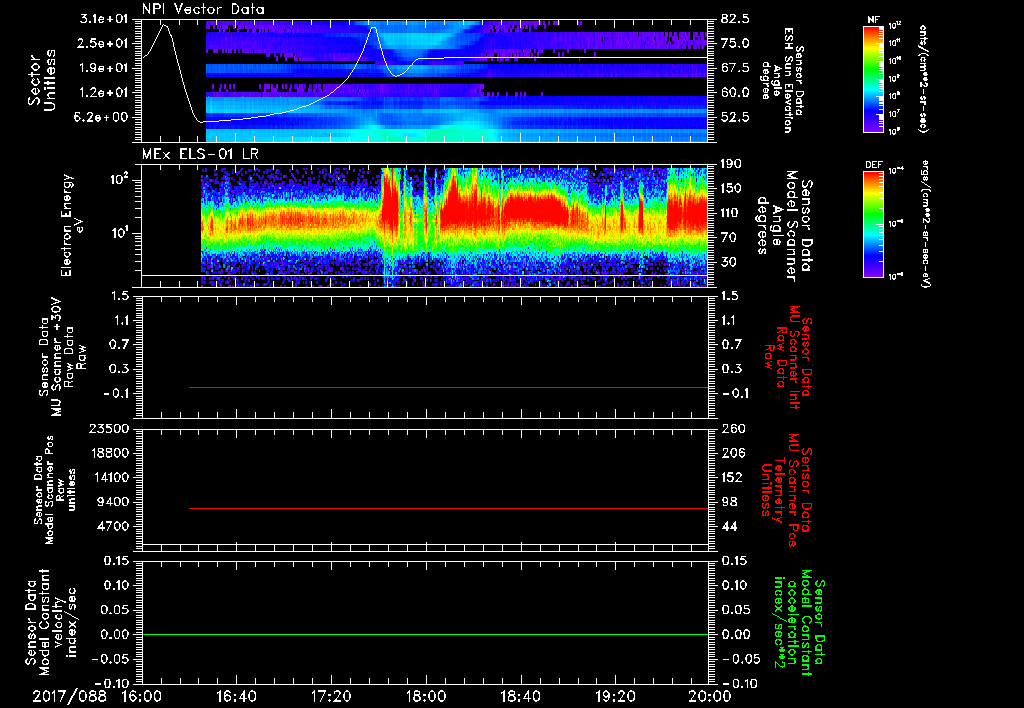Click the red line in the +30V panel

(x=448, y=387)
